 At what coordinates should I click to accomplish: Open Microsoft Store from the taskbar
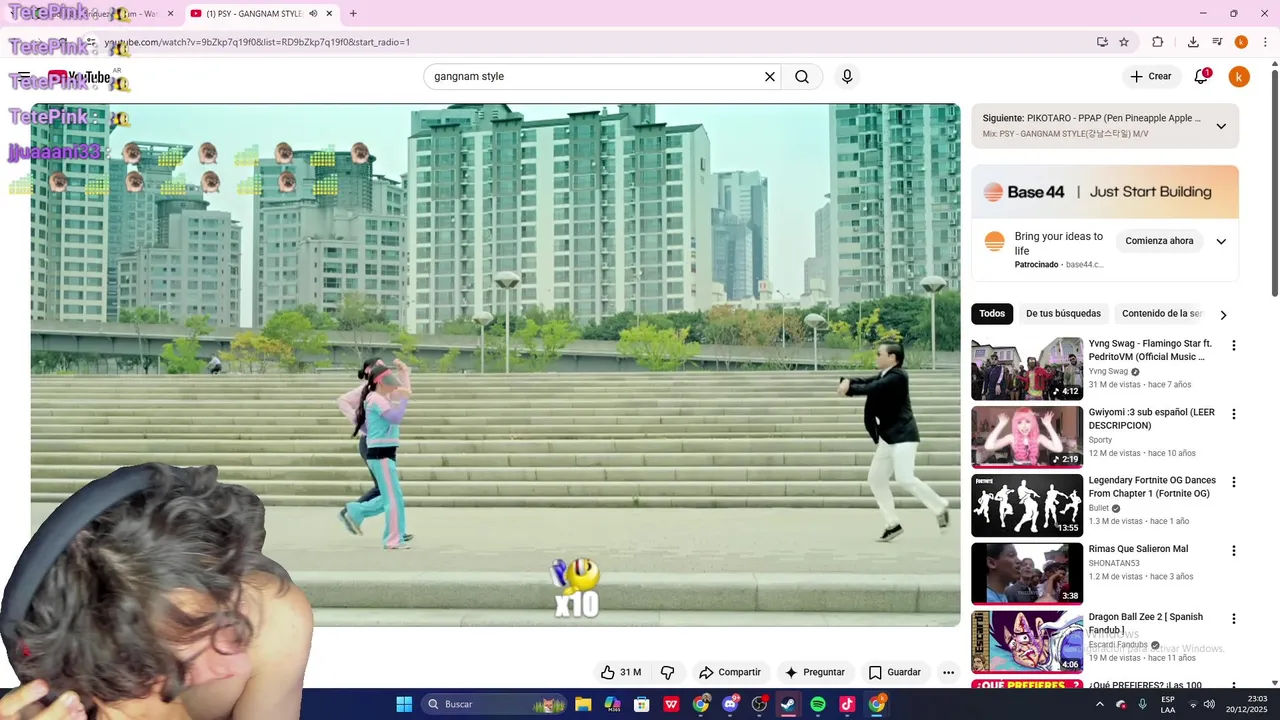[642, 704]
